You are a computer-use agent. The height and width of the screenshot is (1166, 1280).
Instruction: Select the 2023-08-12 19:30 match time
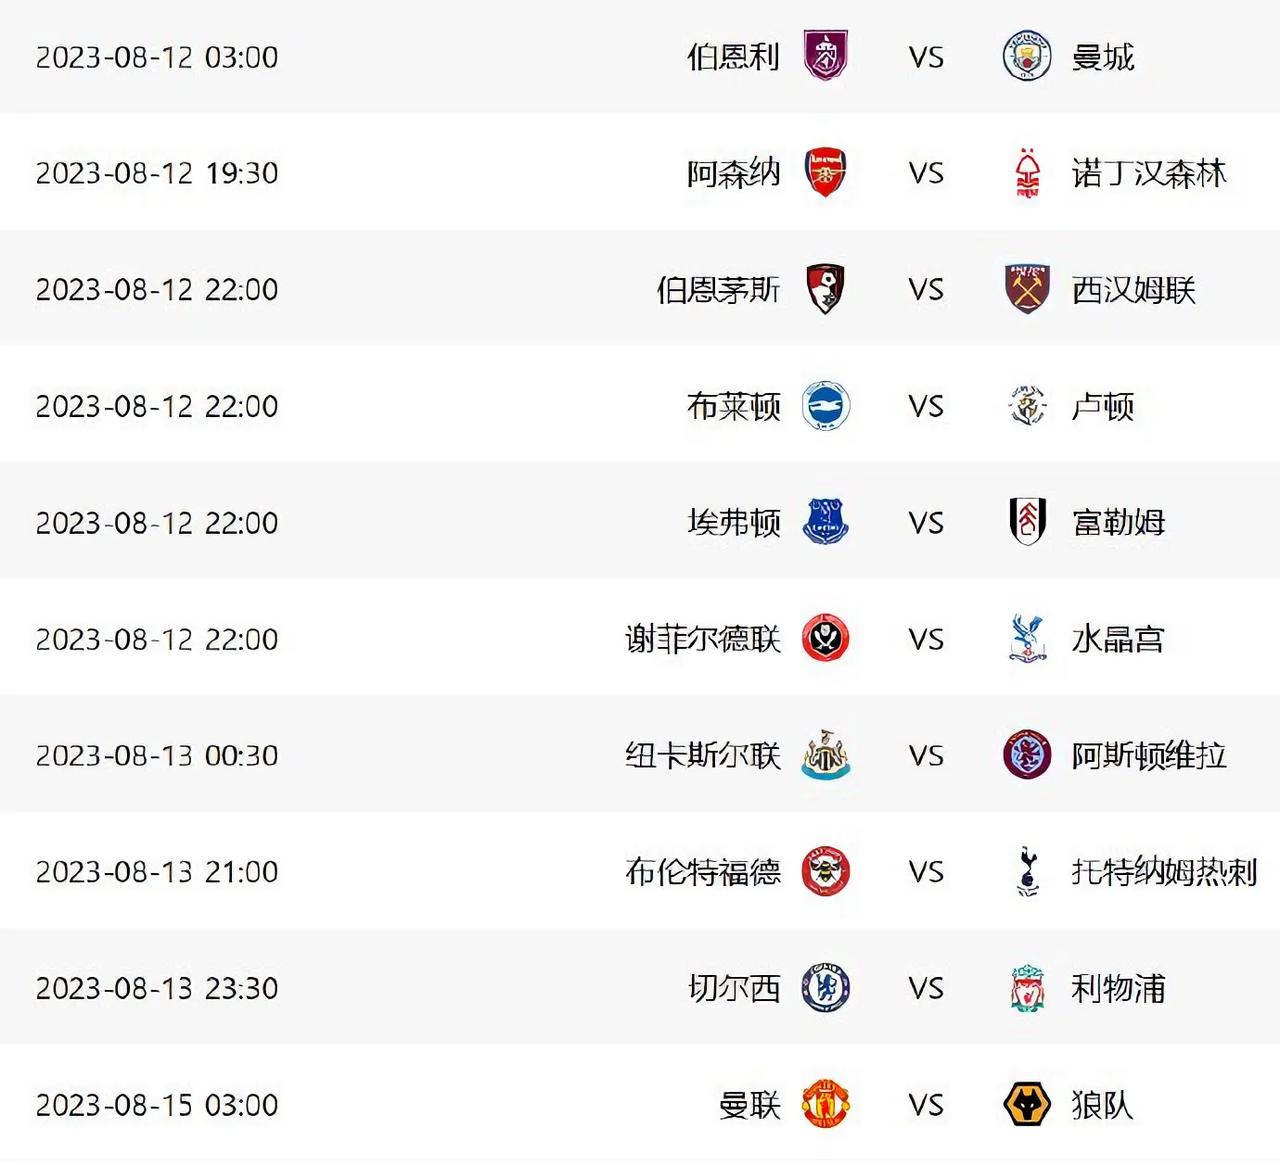click(x=157, y=173)
